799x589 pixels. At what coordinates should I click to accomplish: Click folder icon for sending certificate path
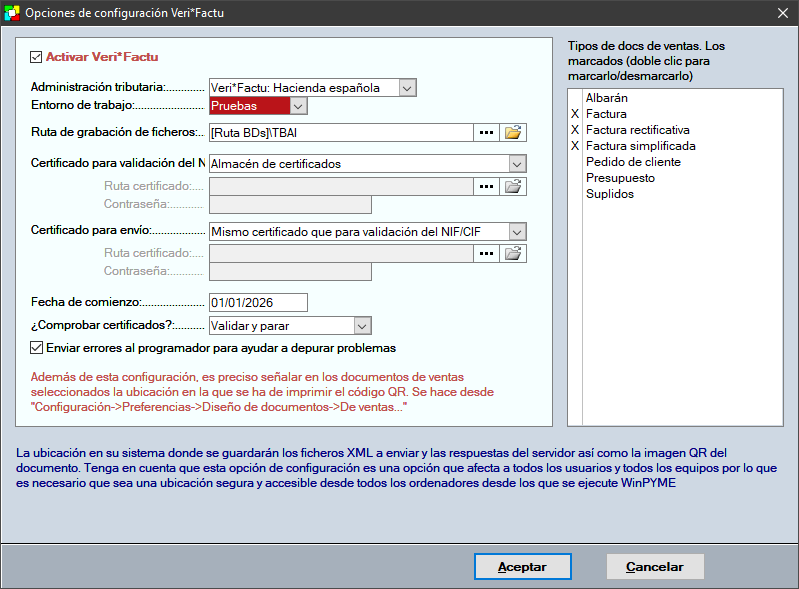pyautogui.click(x=513, y=253)
